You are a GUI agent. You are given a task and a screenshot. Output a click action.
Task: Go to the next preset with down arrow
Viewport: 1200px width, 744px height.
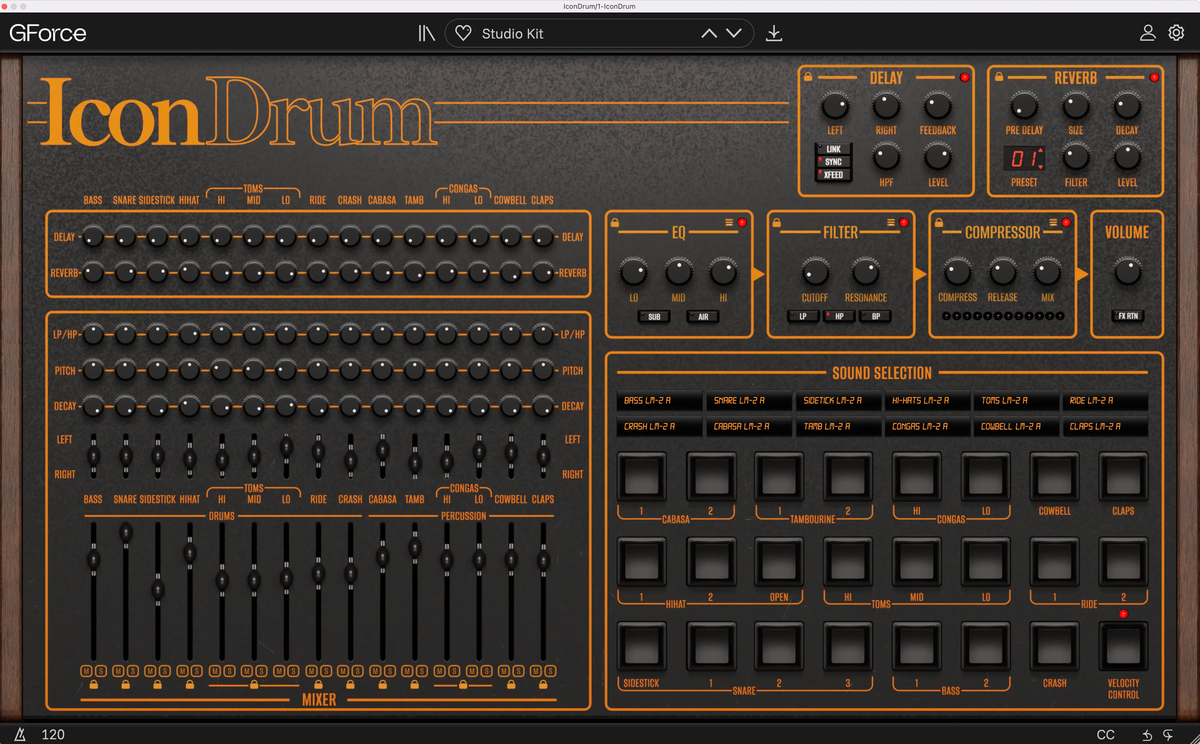(x=734, y=33)
